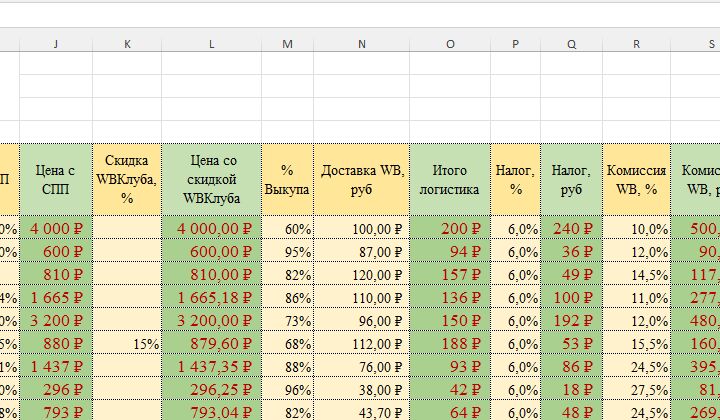Select the '96,00 ₽' delivery cell
This screenshot has width=720, height=420.
(x=362, y=320)
